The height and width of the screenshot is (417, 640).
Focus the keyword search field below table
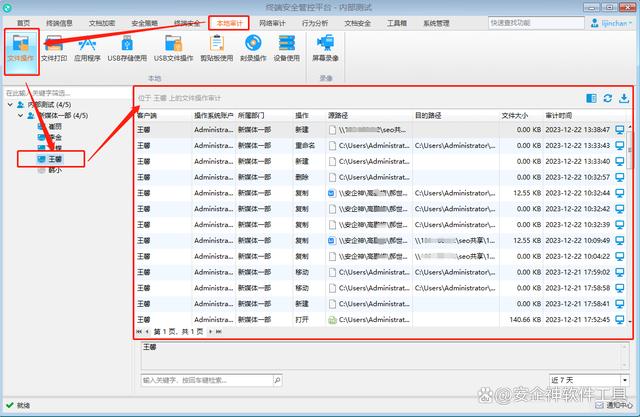(x=207, y=380)
